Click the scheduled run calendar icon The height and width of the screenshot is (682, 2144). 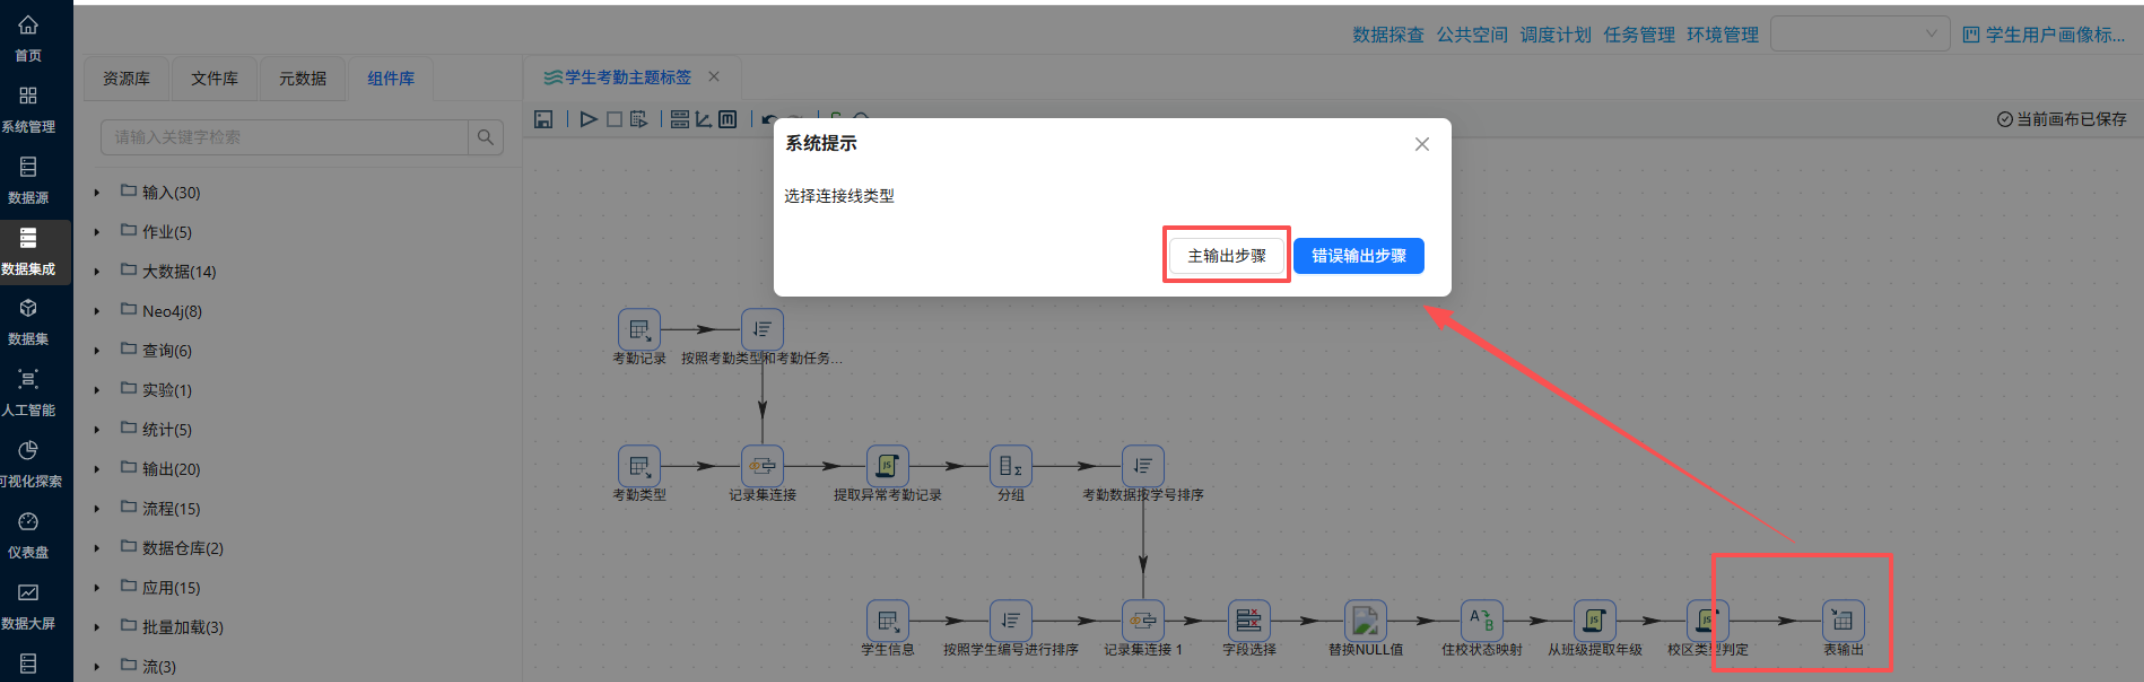(639, 120)
